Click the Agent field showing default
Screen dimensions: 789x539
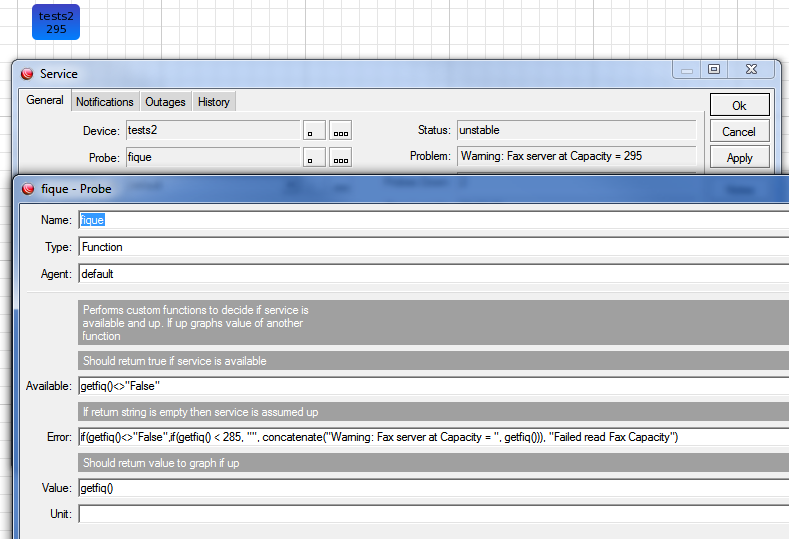click(434, 274)
